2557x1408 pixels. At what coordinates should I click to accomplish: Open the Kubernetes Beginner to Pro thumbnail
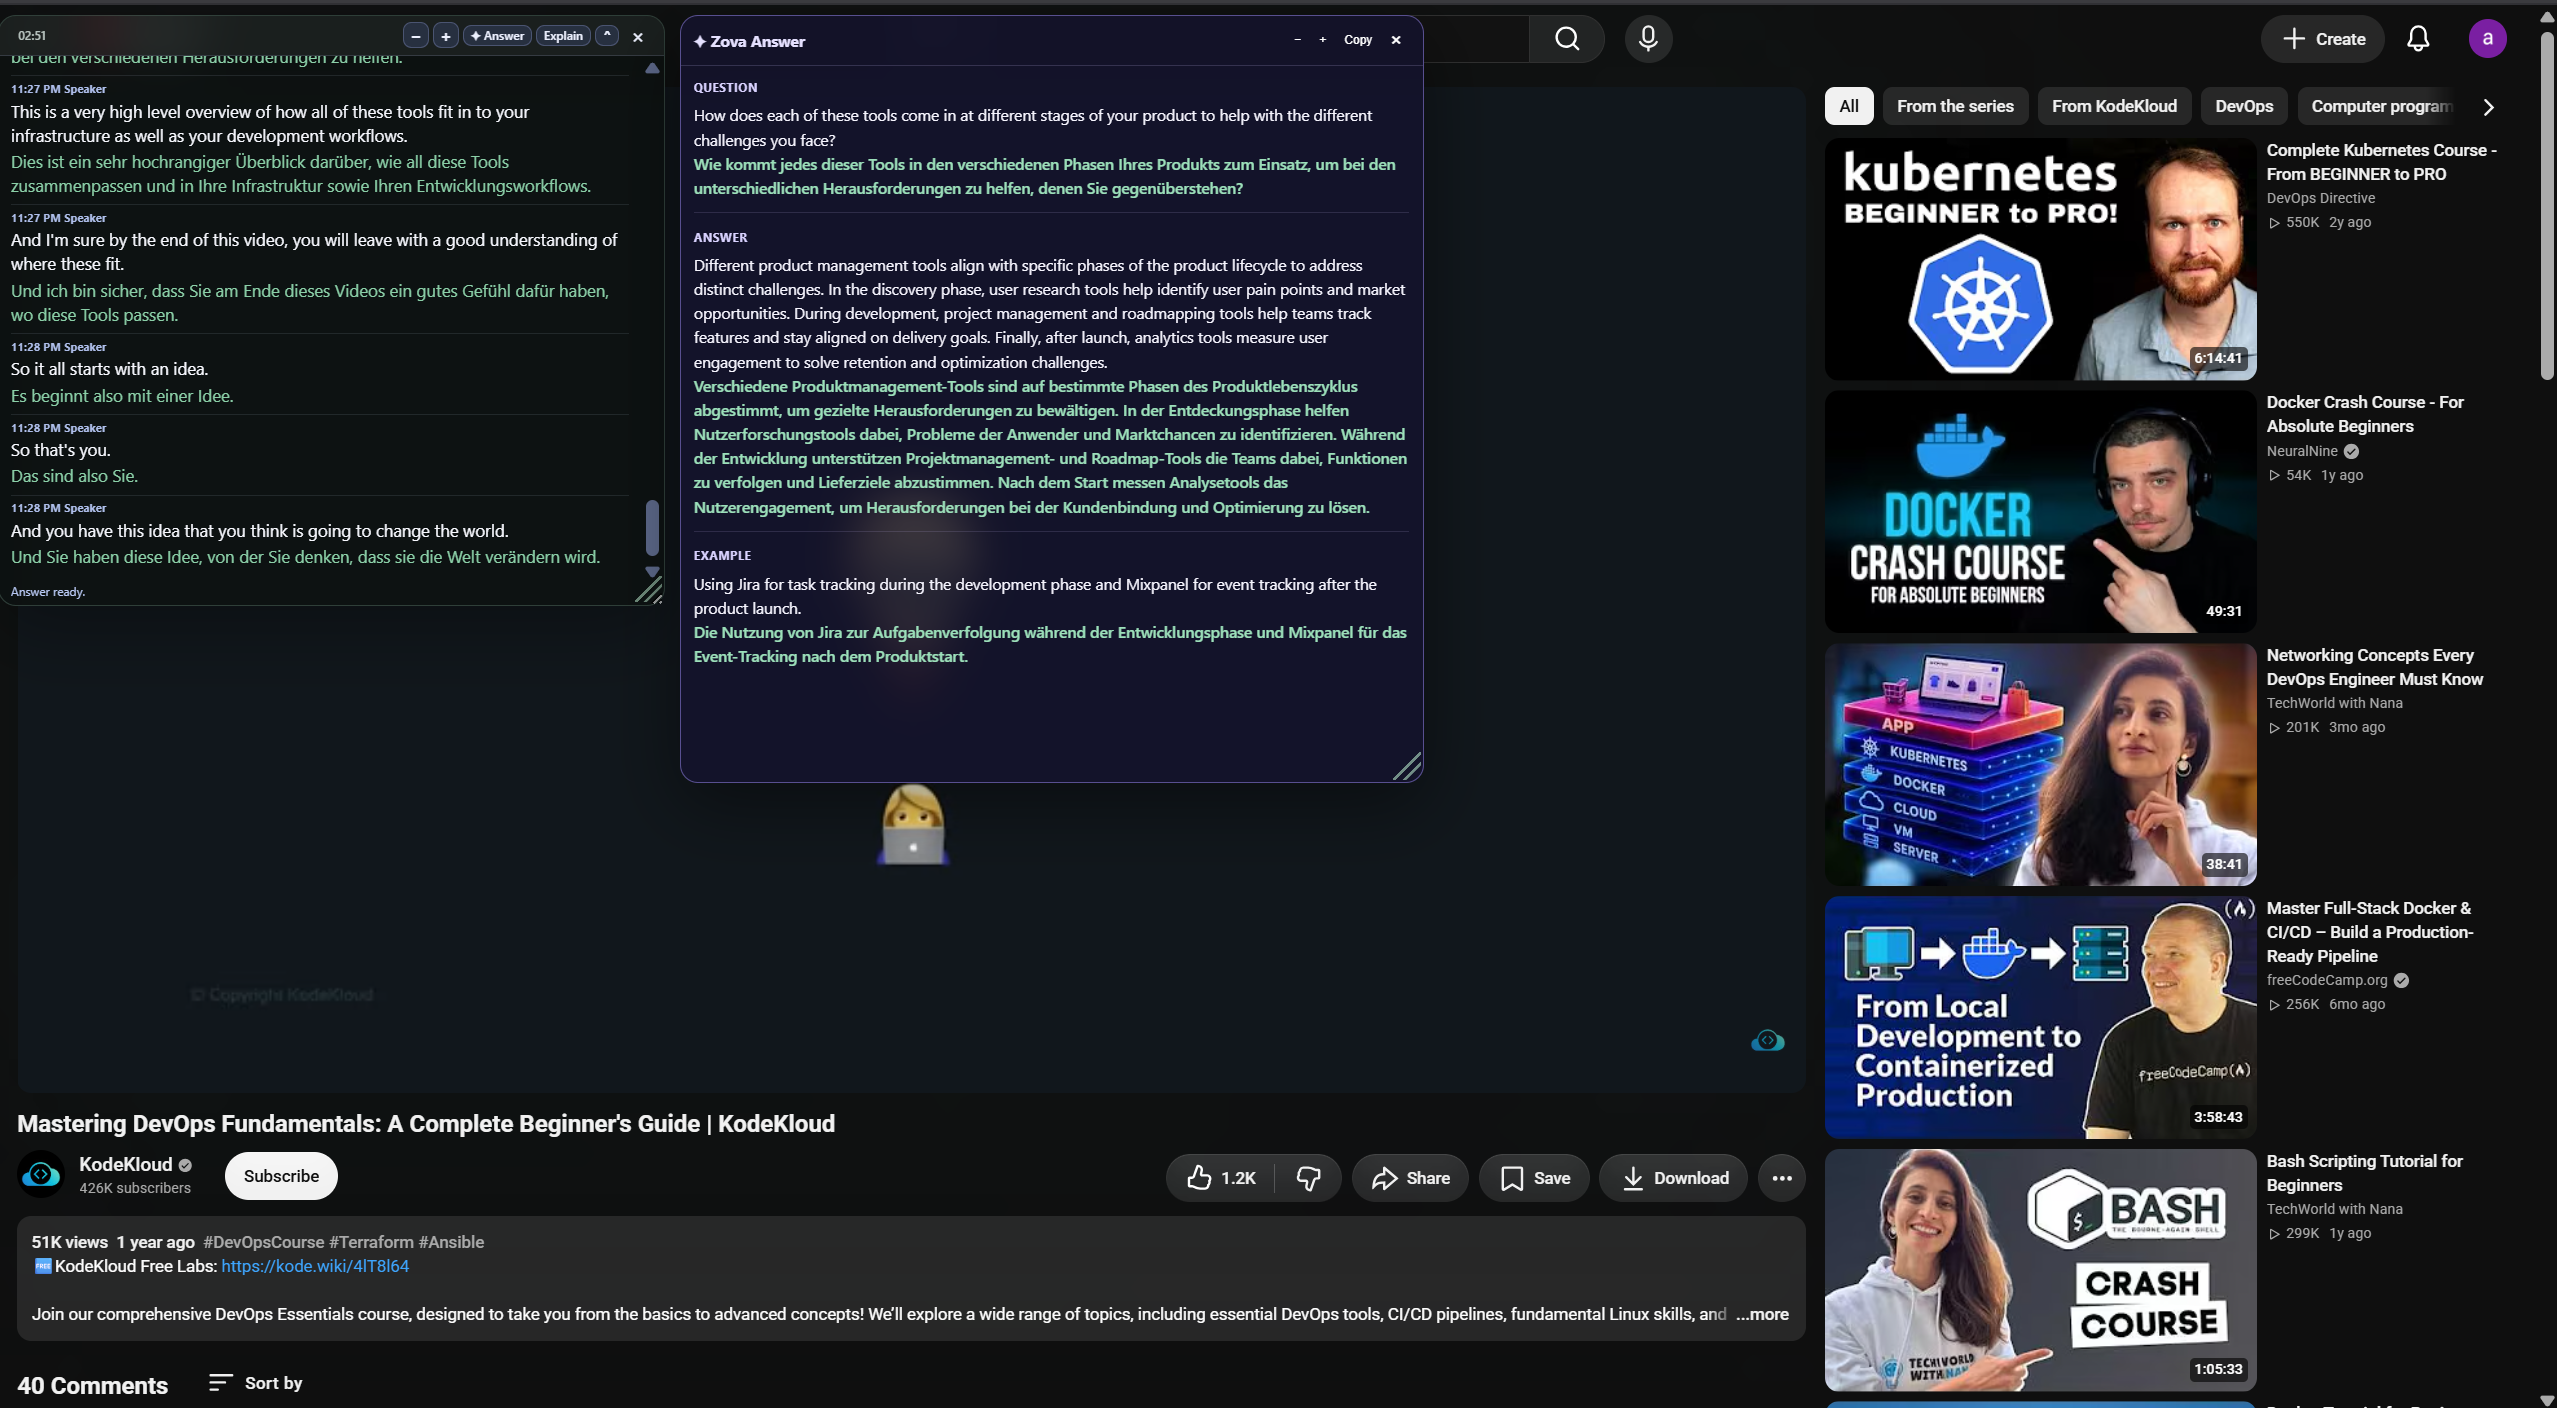2040,259
